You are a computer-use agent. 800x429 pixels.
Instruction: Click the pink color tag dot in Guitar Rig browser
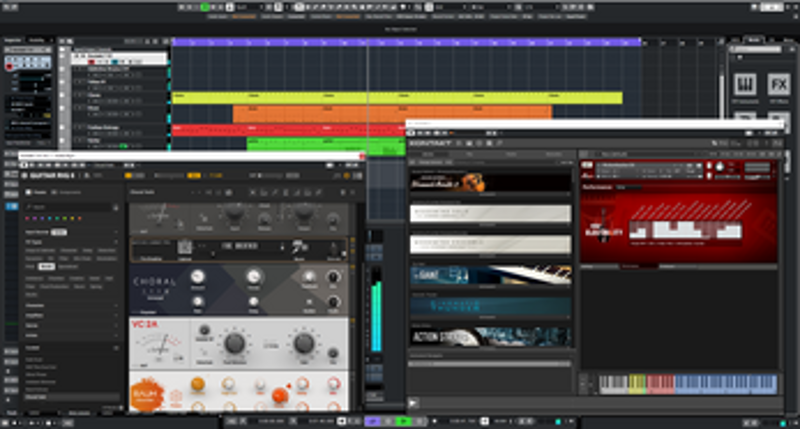28,218
